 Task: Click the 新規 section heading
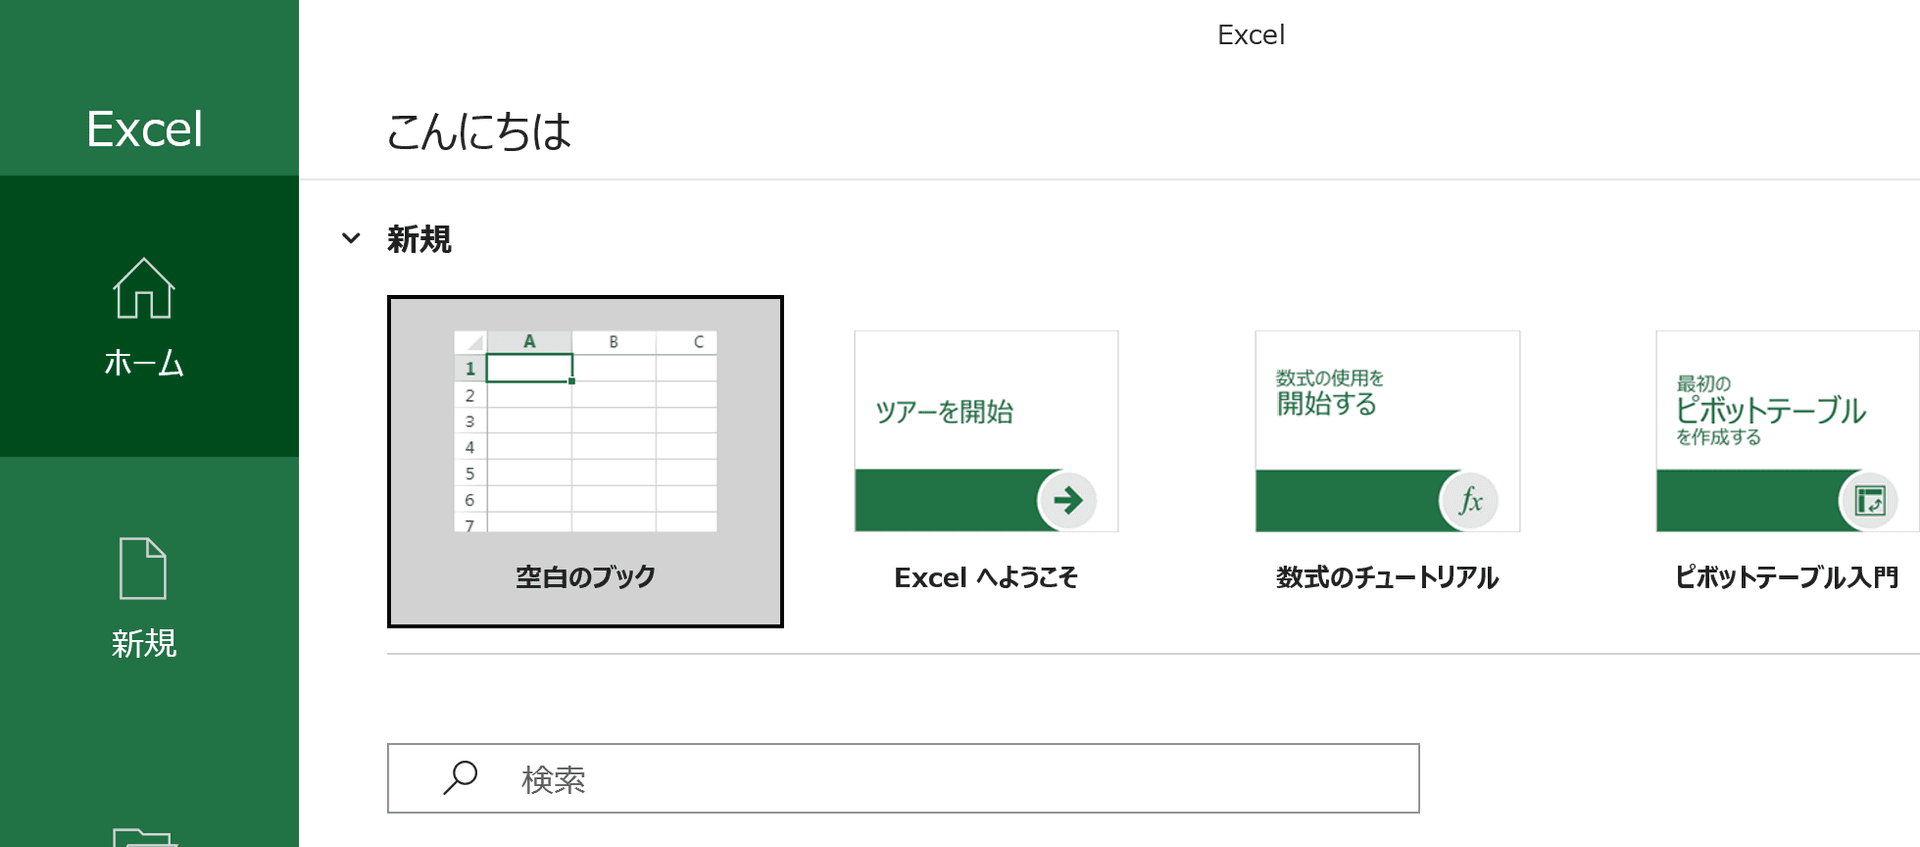[419, 239]
